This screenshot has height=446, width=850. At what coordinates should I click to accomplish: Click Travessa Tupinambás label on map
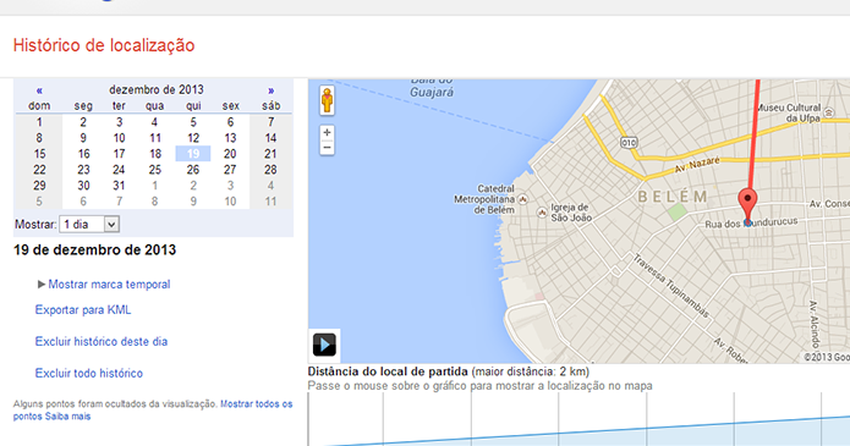671,286
